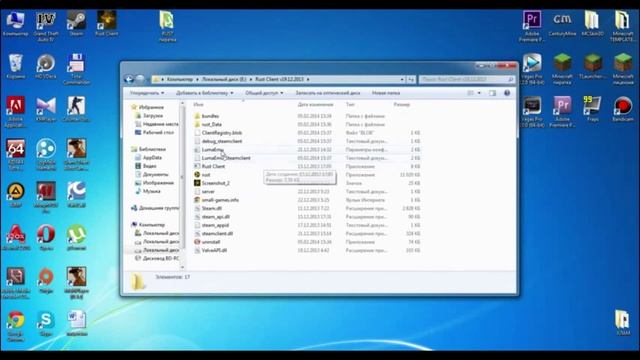Click the Explorer search input field
Viewport: 640px width, 360px height.
[466, 79]
